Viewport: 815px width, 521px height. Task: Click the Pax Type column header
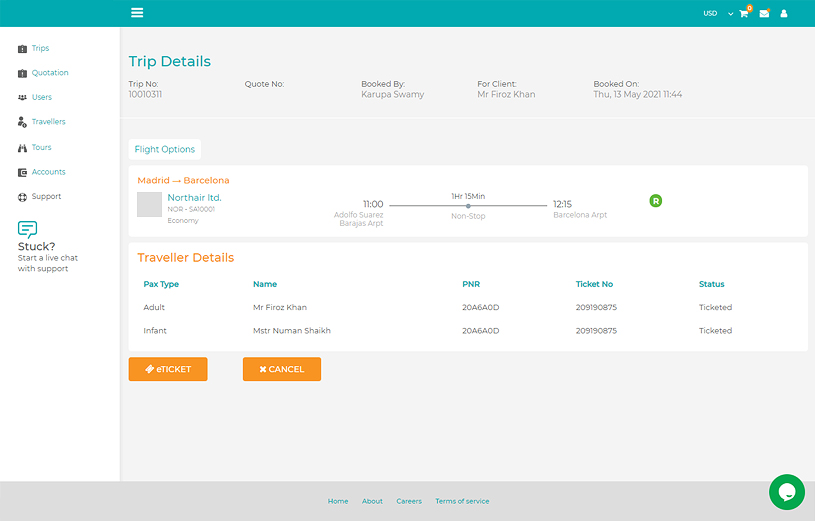point(161,284)
